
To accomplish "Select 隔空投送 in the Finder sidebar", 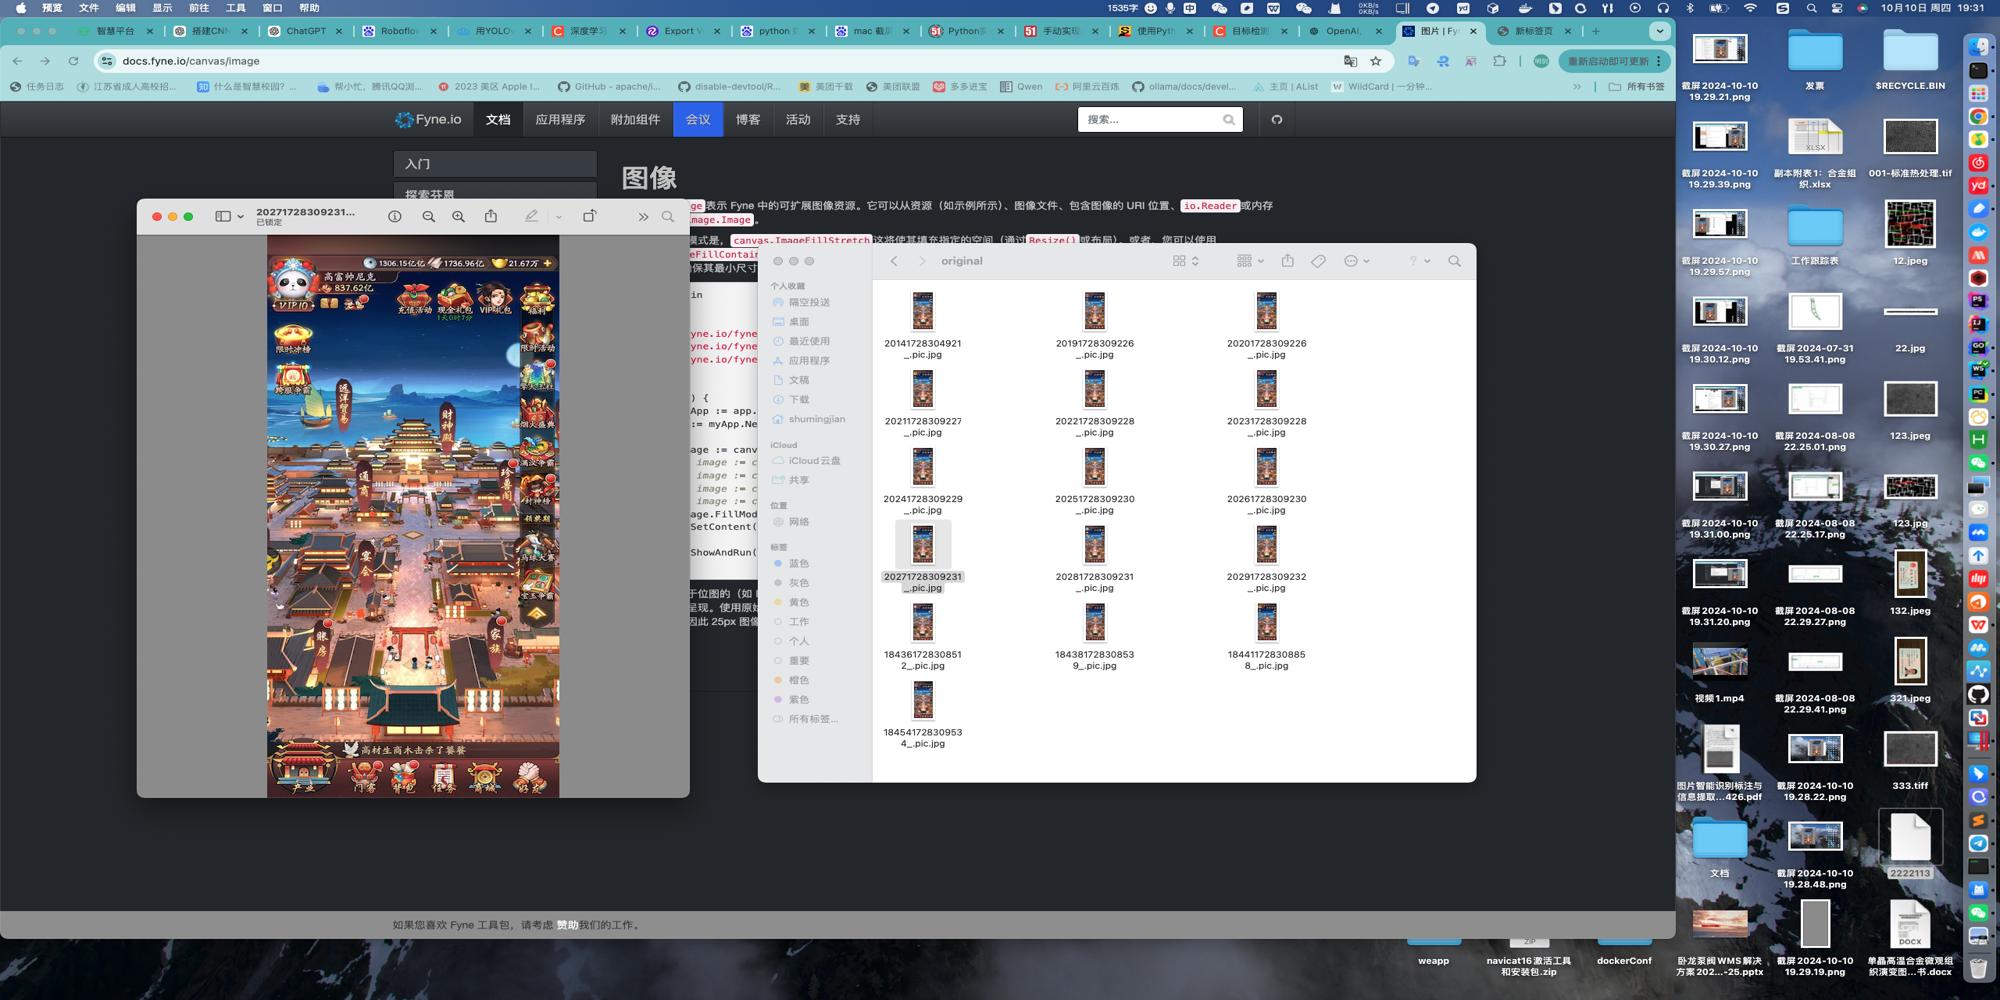I will [801, 302].
